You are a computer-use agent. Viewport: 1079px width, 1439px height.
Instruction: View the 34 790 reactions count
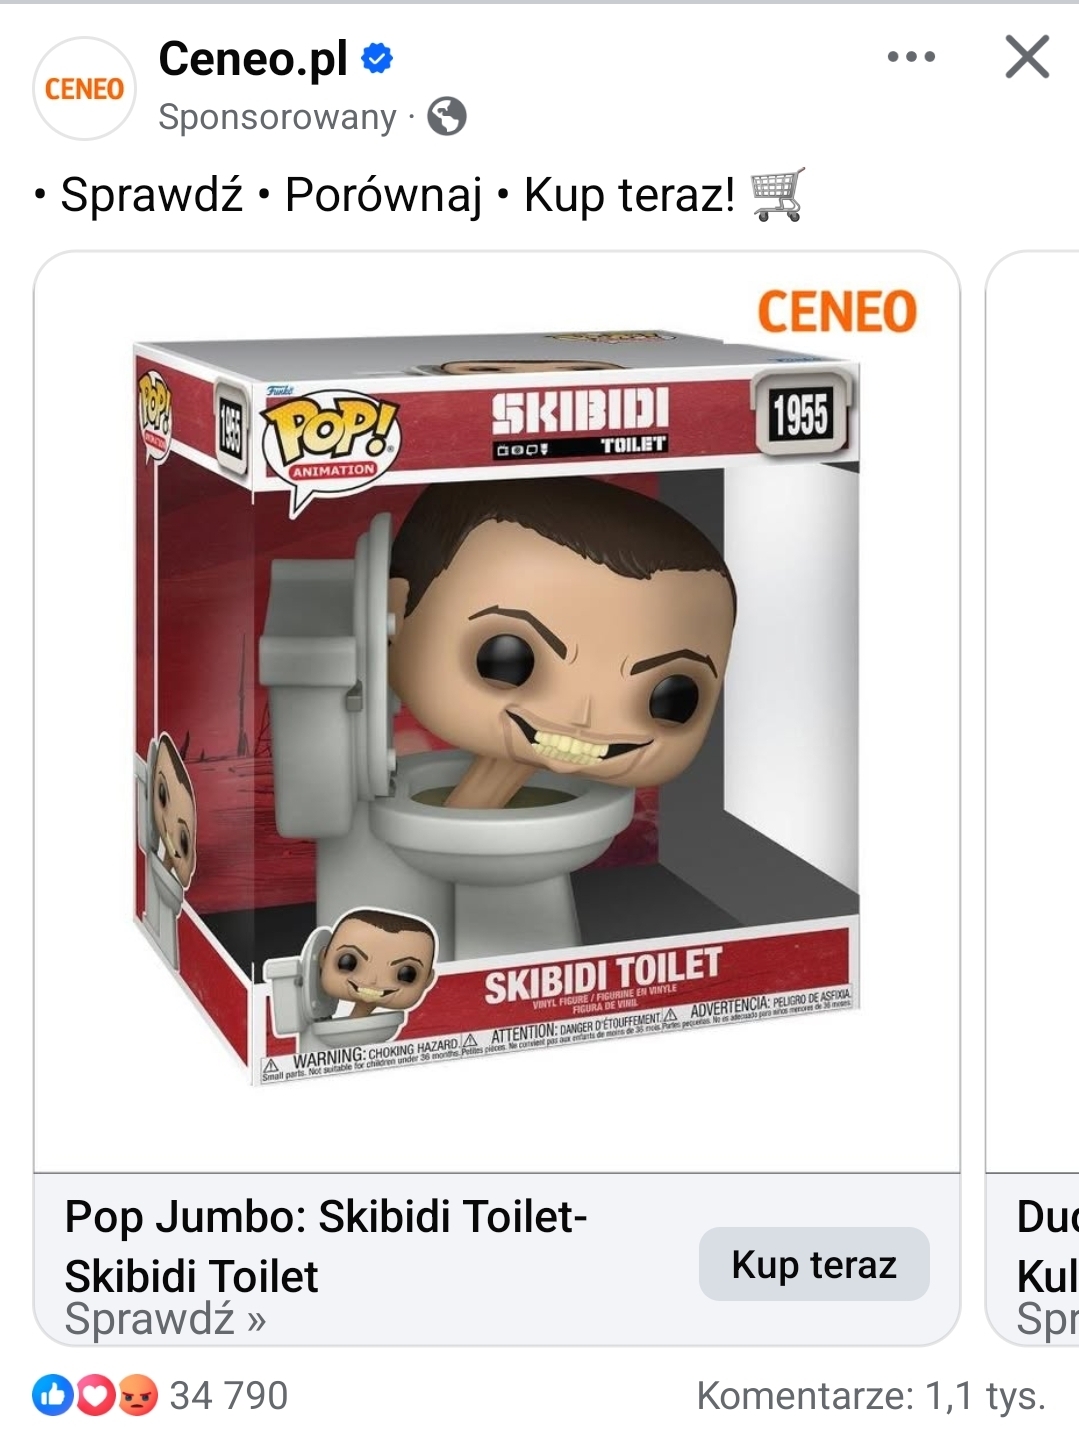coord(229,1395)
